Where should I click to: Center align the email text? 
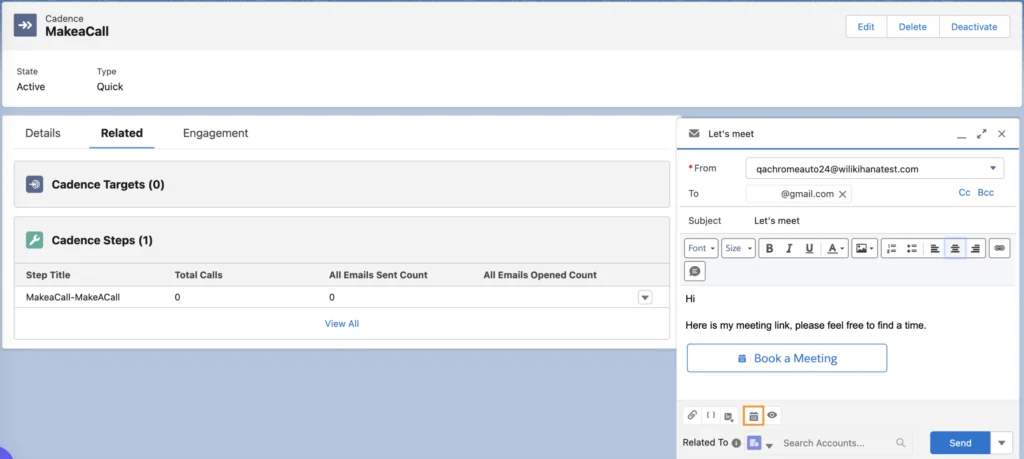955,248
